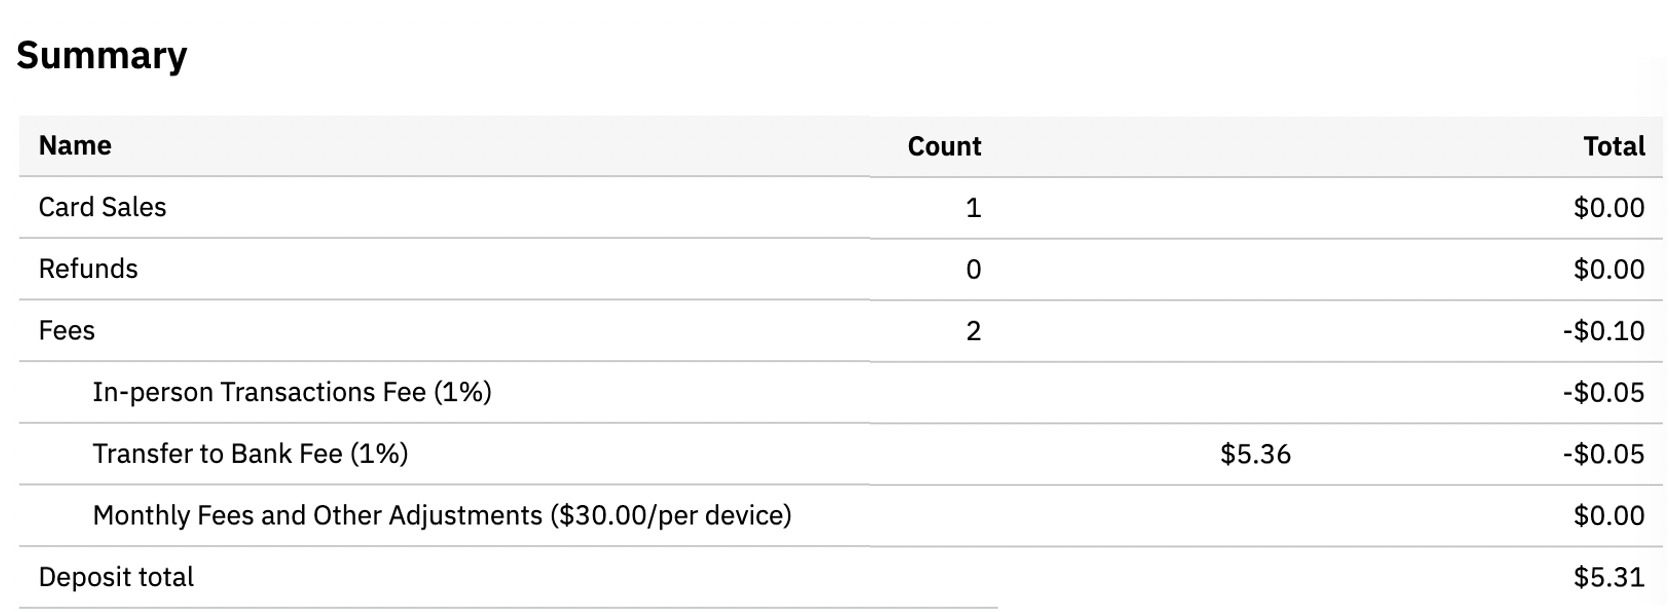The width and height of the screenshot is (1672, 612).
Task: Click the Refunds count value 0
Action: click(973, 270)
